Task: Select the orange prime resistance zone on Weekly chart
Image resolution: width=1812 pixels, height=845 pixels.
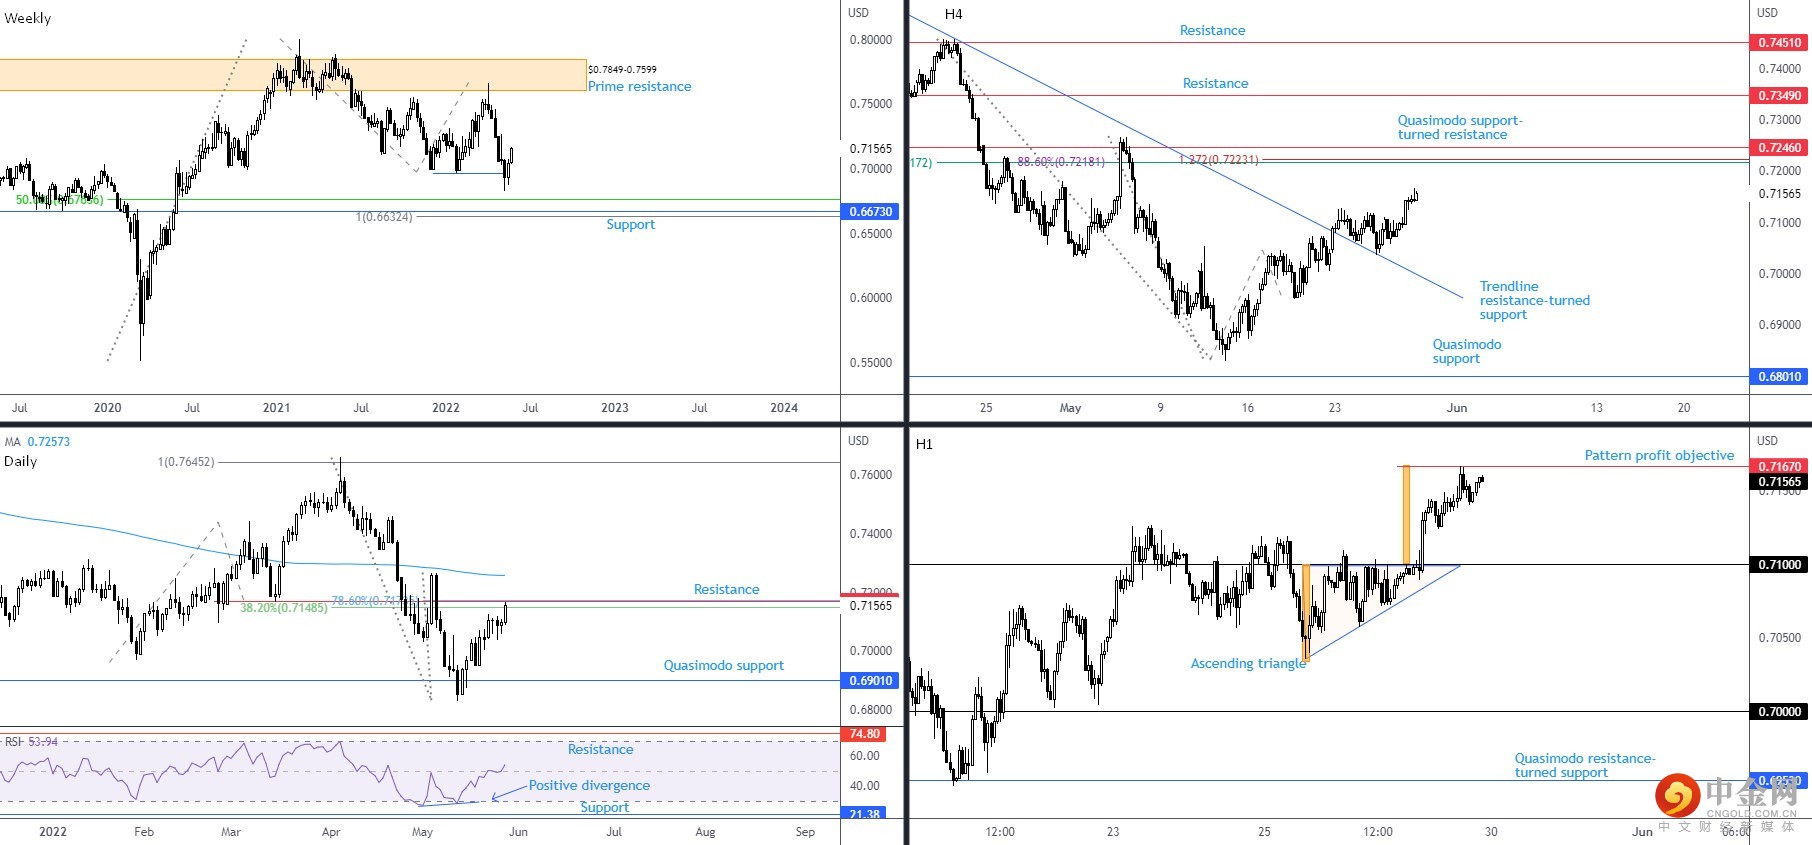Action: [293, 75]
